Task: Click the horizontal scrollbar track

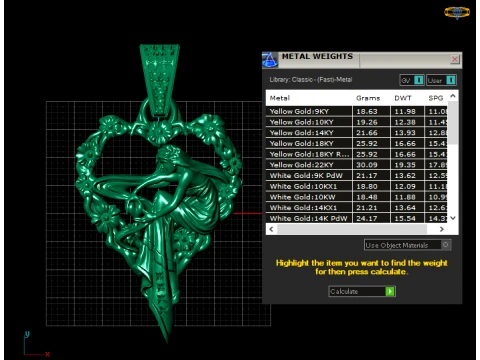Action: click(x=352, y=229)
